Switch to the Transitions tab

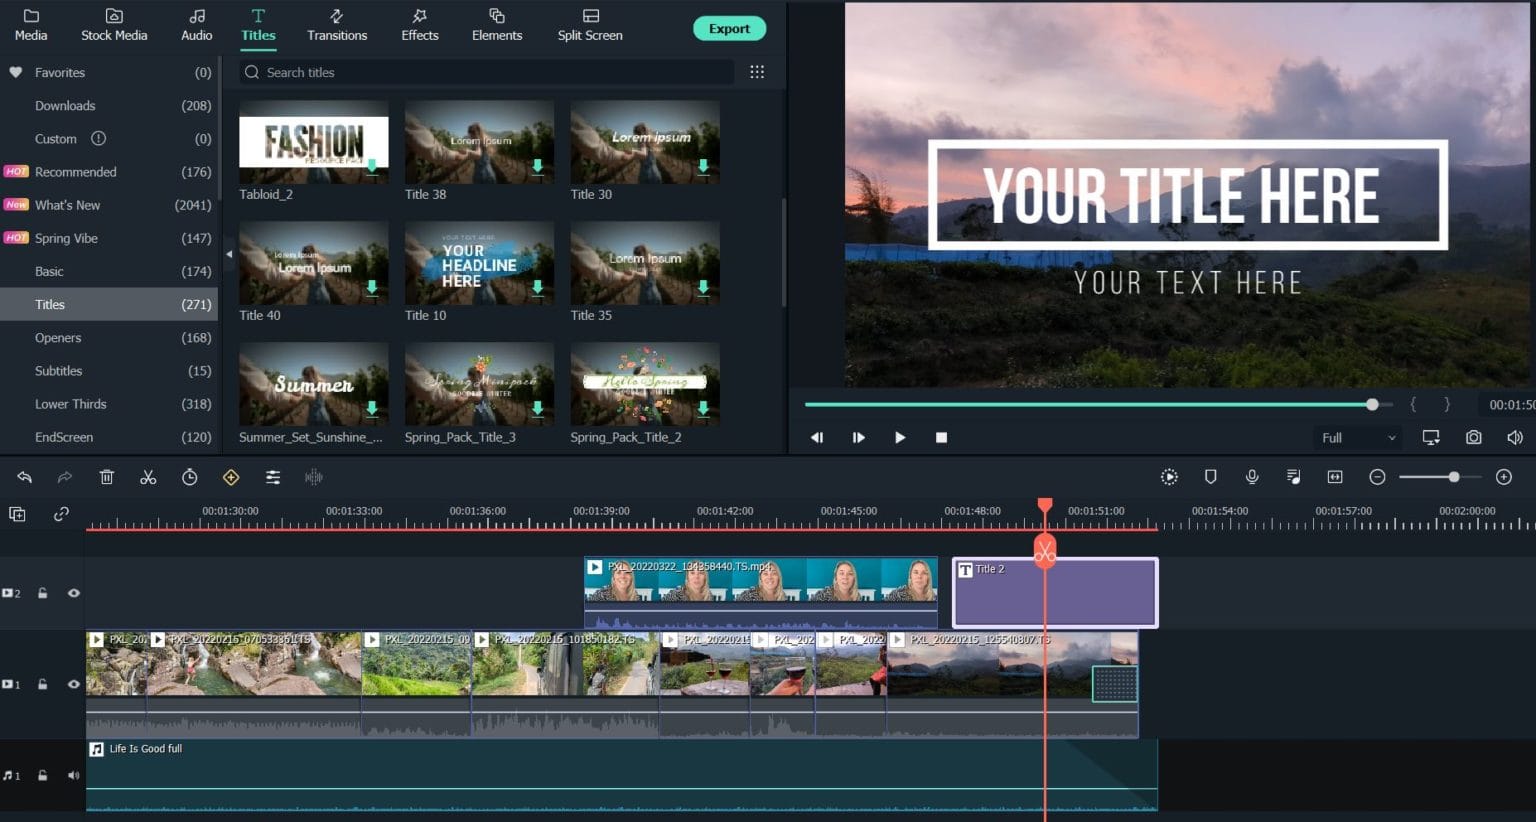coord(337,25)
